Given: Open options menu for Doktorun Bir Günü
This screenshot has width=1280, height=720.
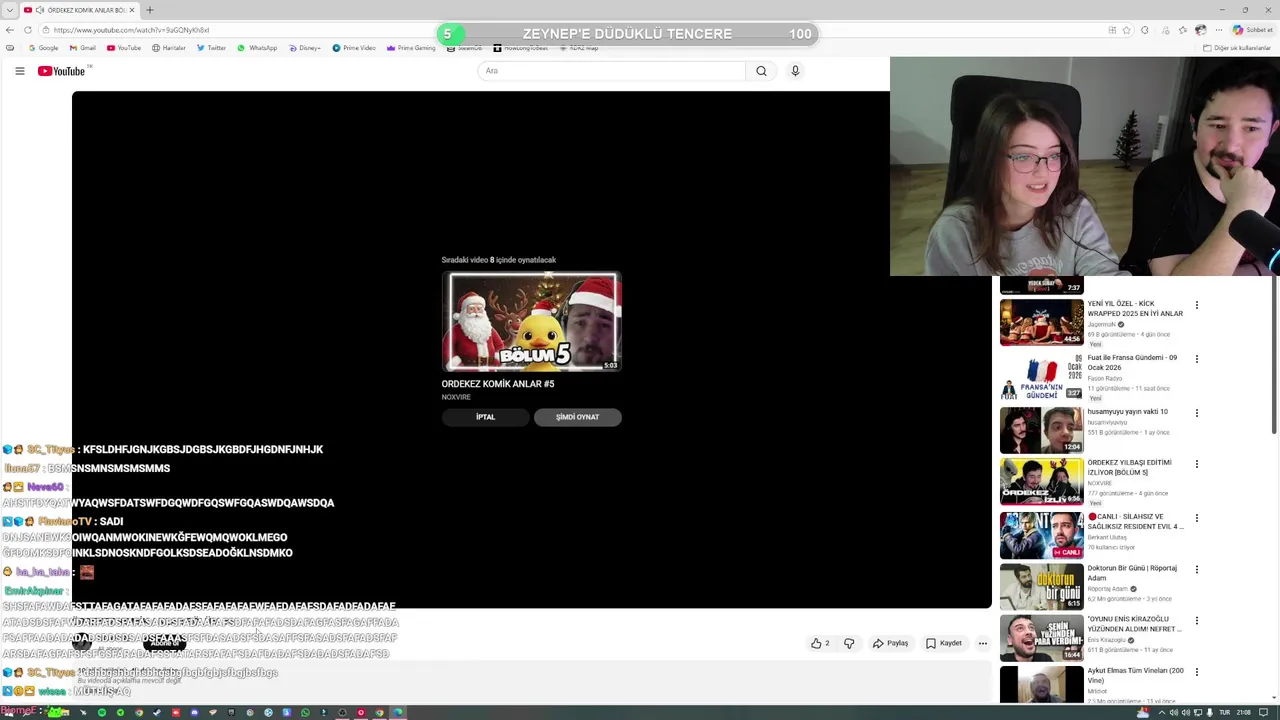Looking at the screenshot, I should [1196, 570].
